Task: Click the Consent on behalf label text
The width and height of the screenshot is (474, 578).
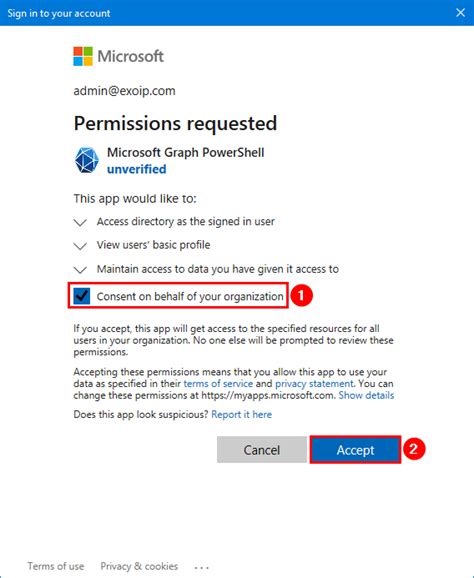Action: pos(190,296)
